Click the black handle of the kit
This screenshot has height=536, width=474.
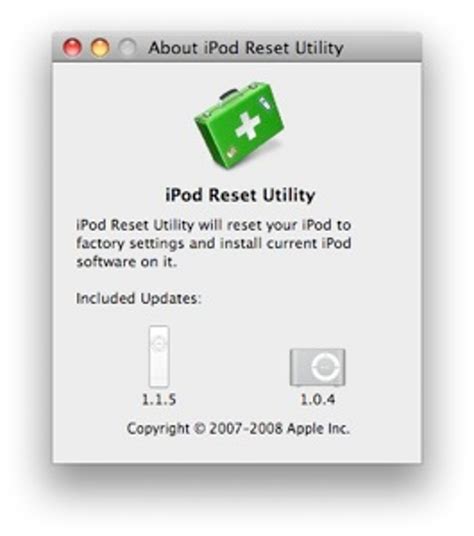pyautogui.click(x=229, y=93)
